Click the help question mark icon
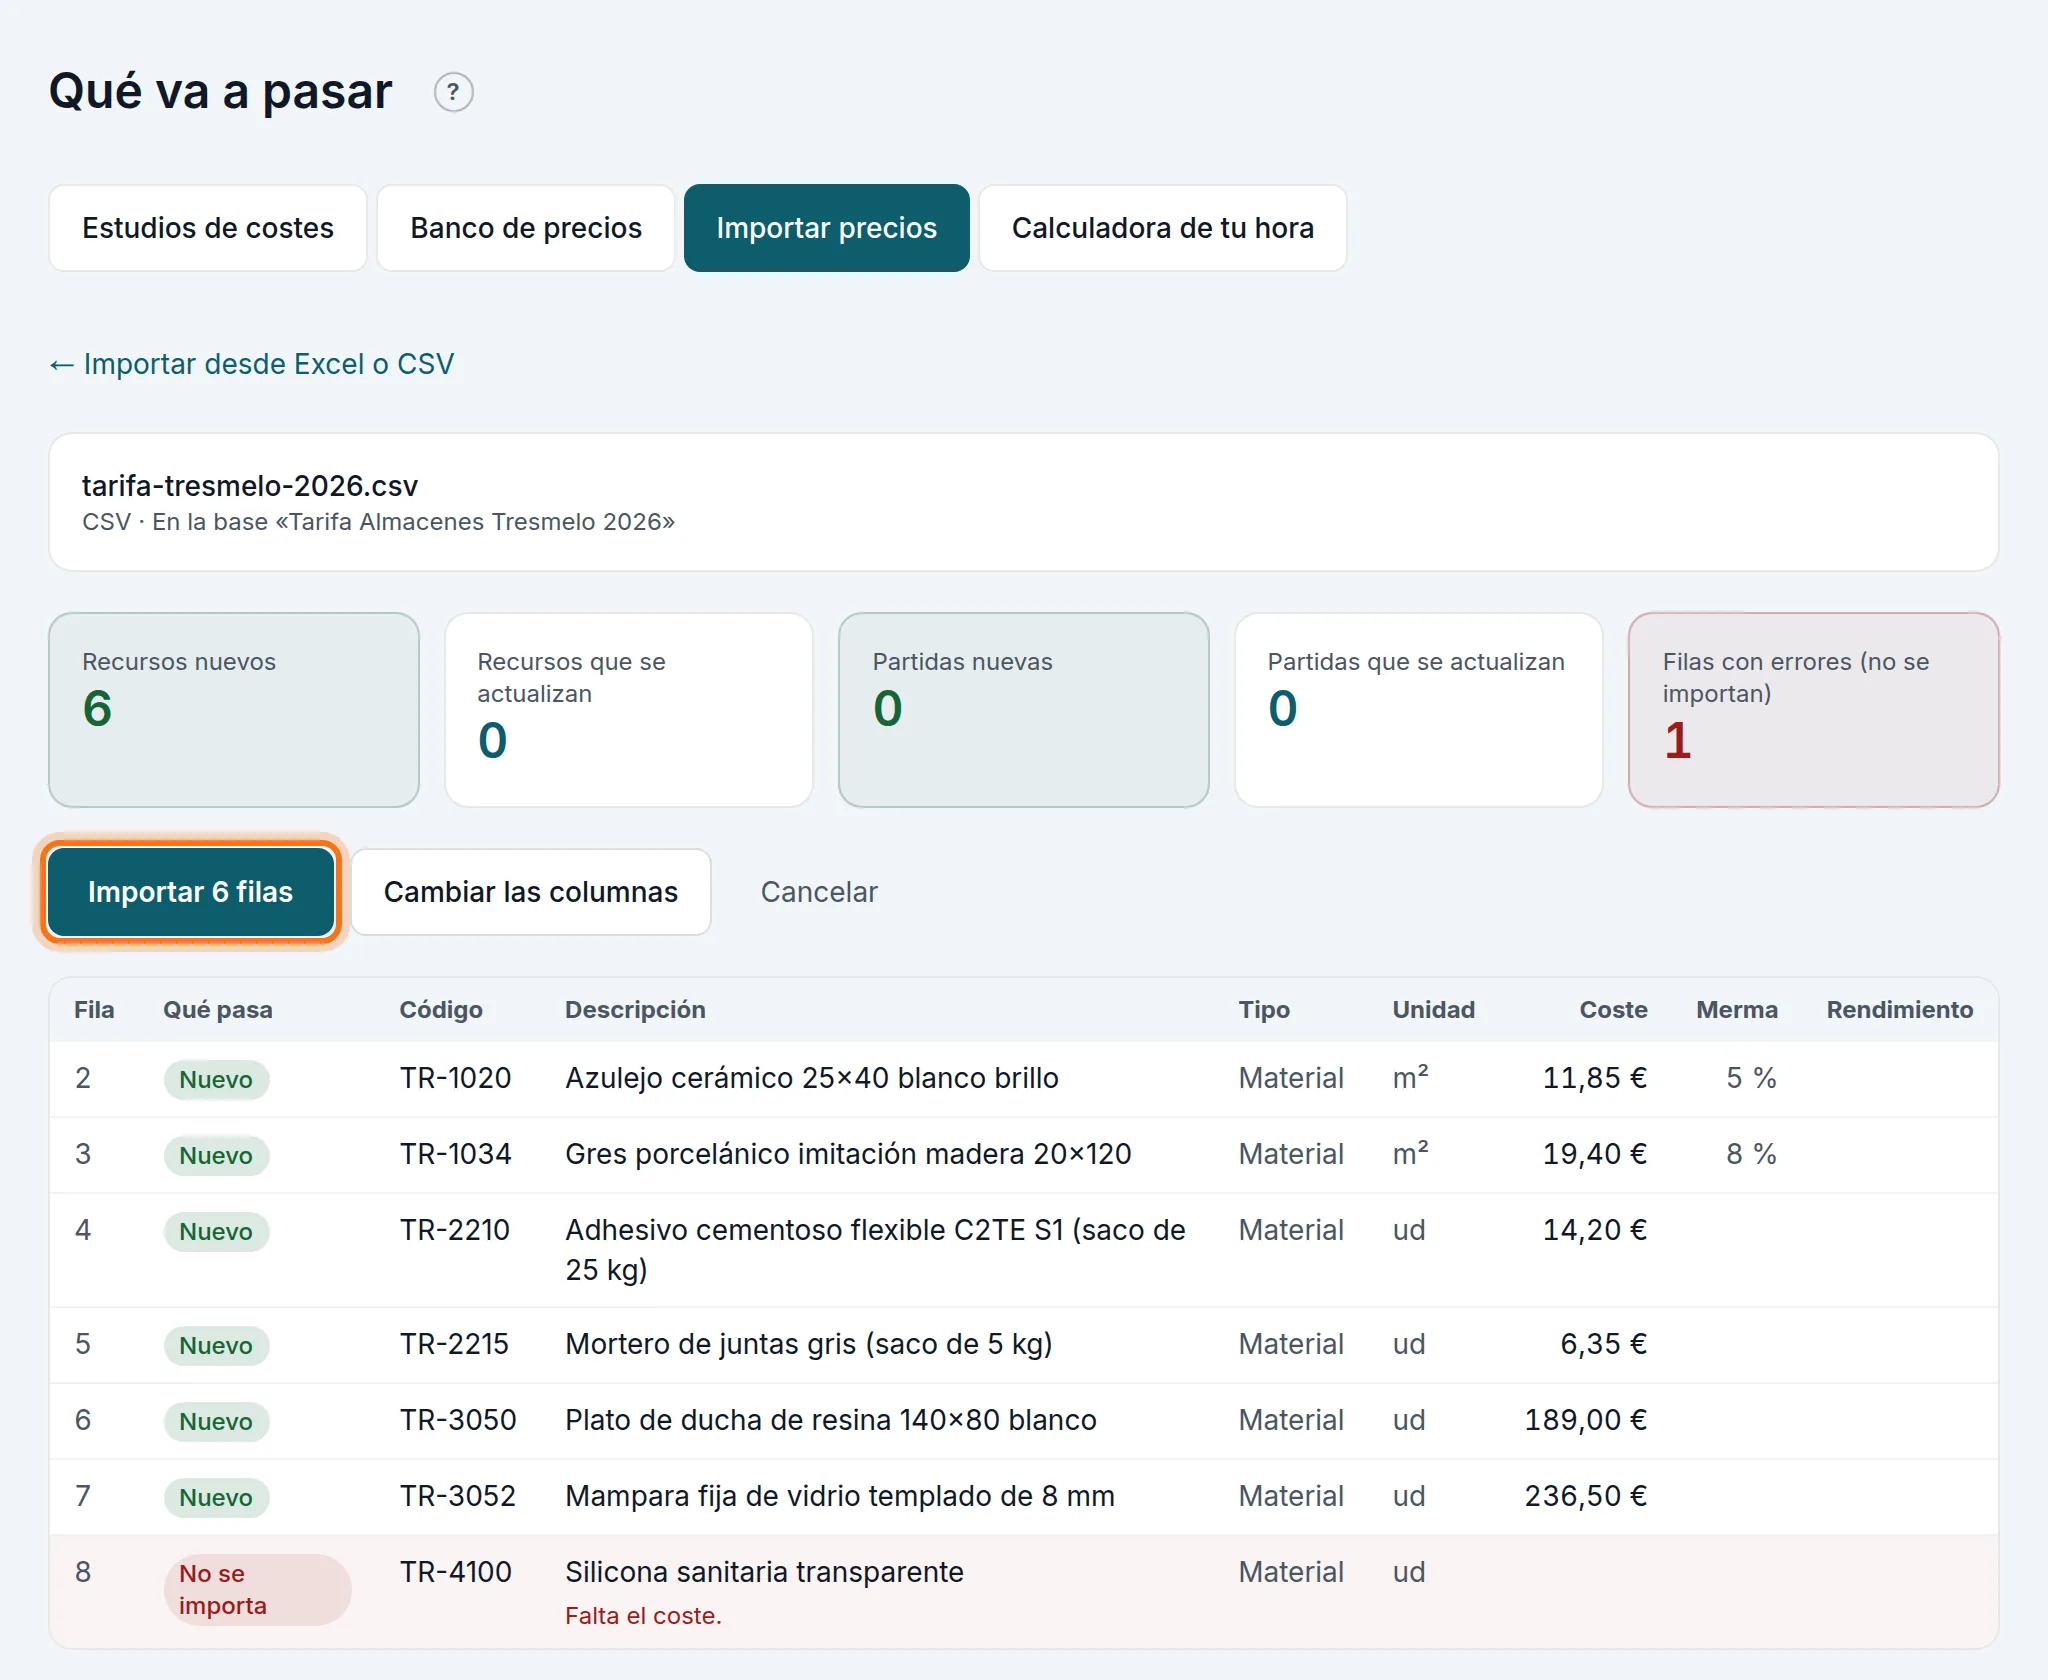Viewport: 2048px width, 1680px height. point(453,92)
